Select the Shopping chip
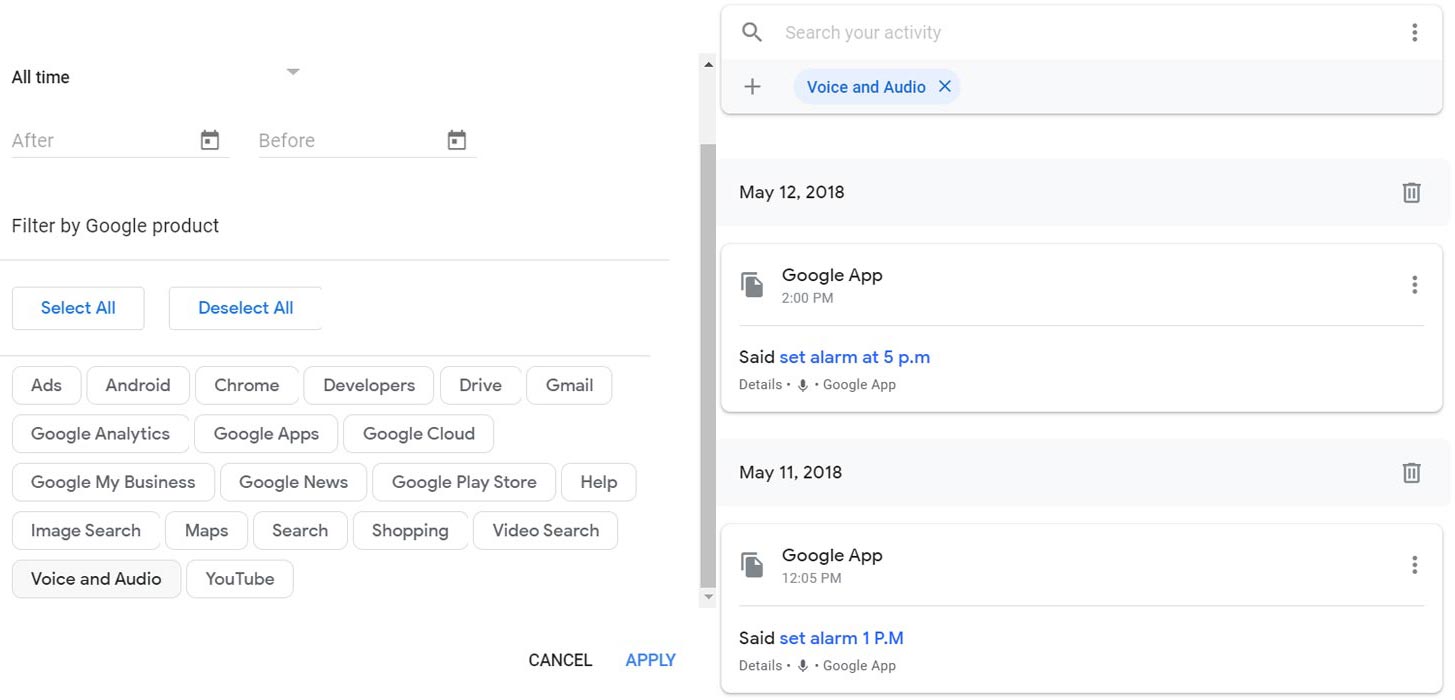Image resolution: width=1455 pixels, height=700 pixels. click(410, 531)
